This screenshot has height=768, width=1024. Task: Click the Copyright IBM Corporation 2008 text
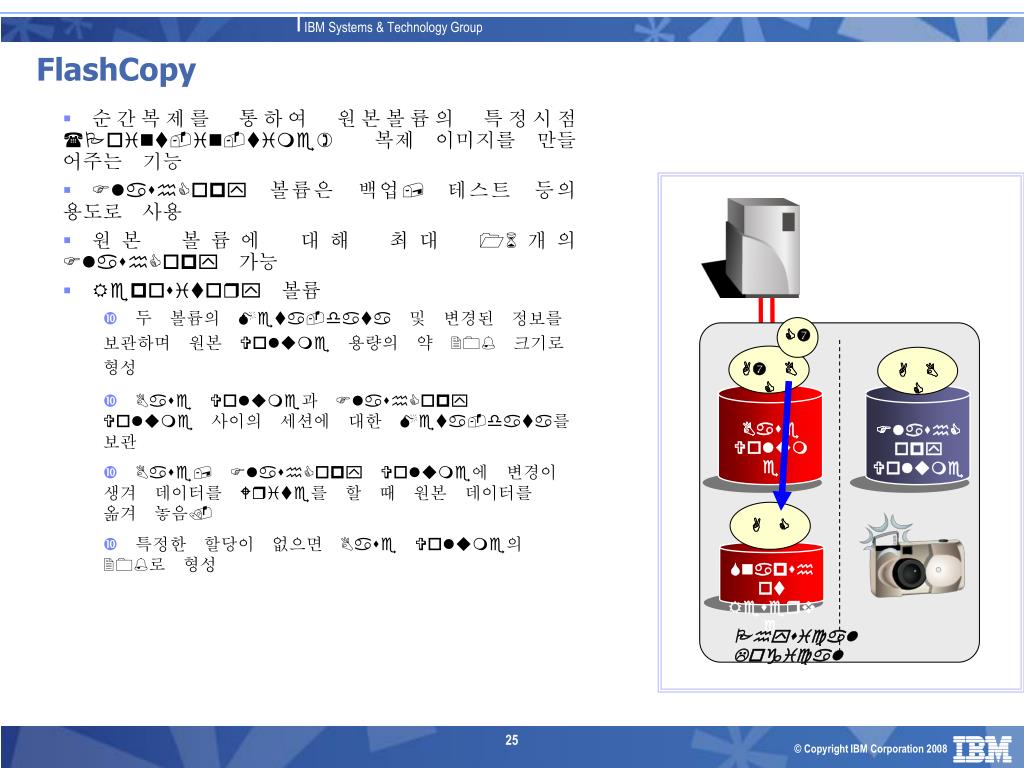coord(870,749)
